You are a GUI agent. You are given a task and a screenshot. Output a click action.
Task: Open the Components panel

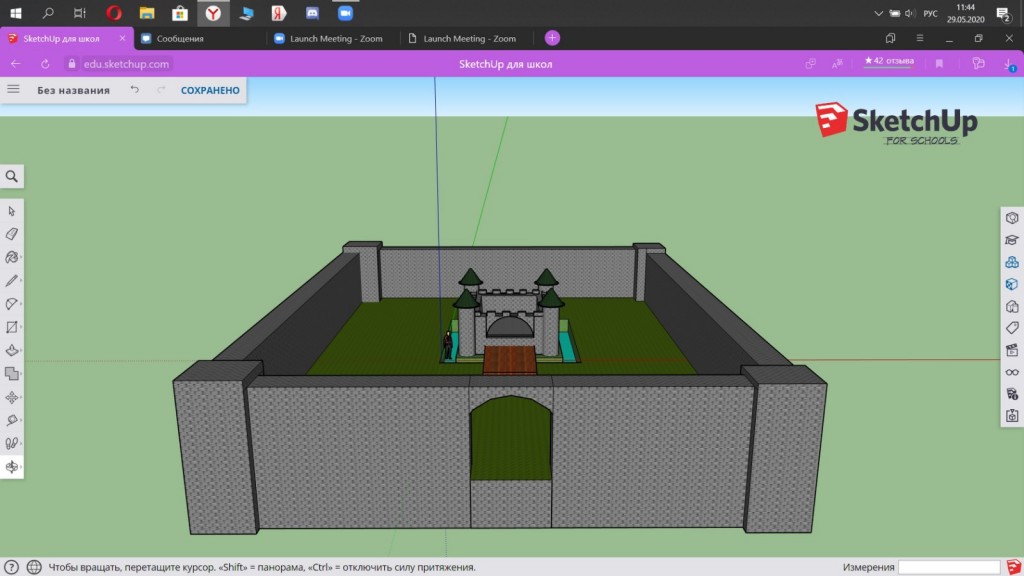click(1012, 262)
